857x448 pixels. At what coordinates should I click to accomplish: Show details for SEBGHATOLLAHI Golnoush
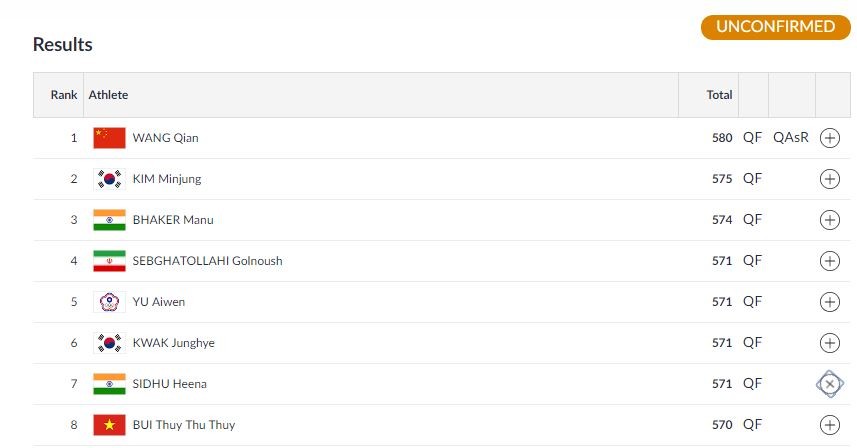pyautogui.click(x=830, y=261)
